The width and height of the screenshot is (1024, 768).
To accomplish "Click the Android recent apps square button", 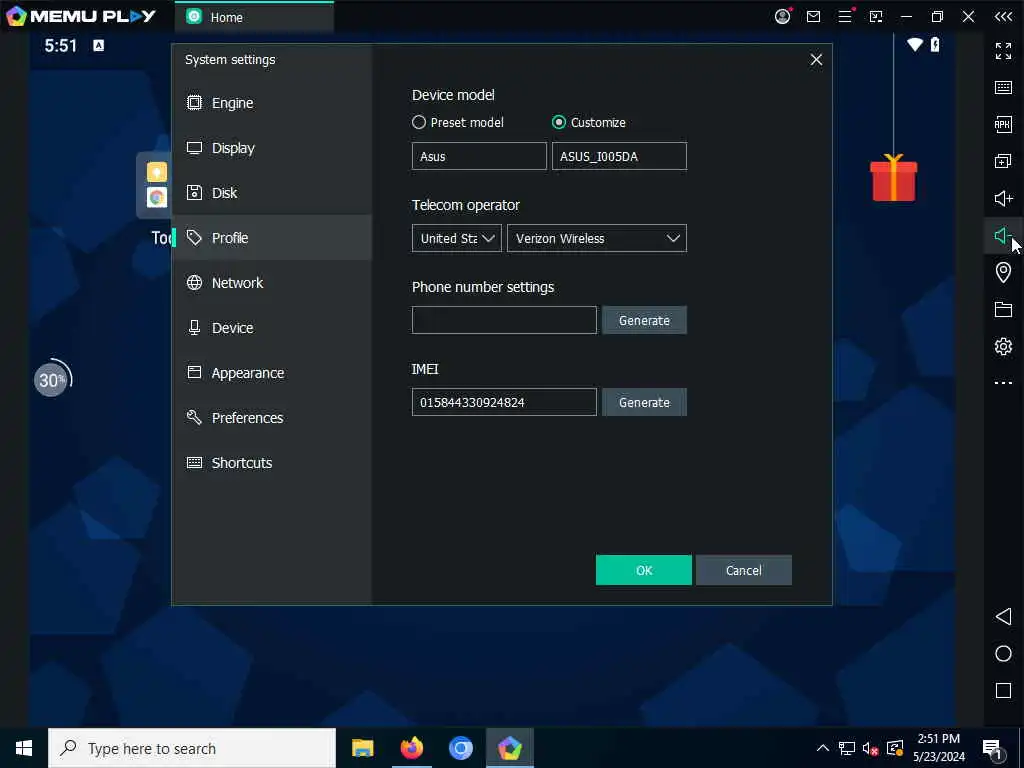I will 1003,691.
